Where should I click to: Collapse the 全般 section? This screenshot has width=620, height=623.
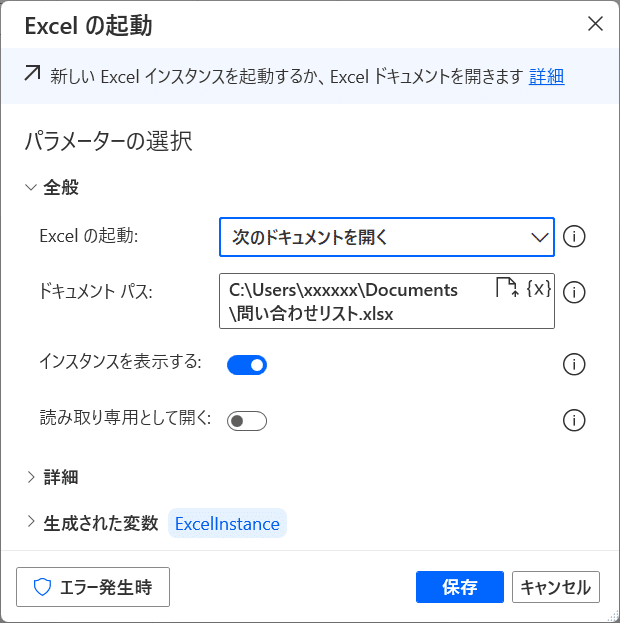pos(31,187)
